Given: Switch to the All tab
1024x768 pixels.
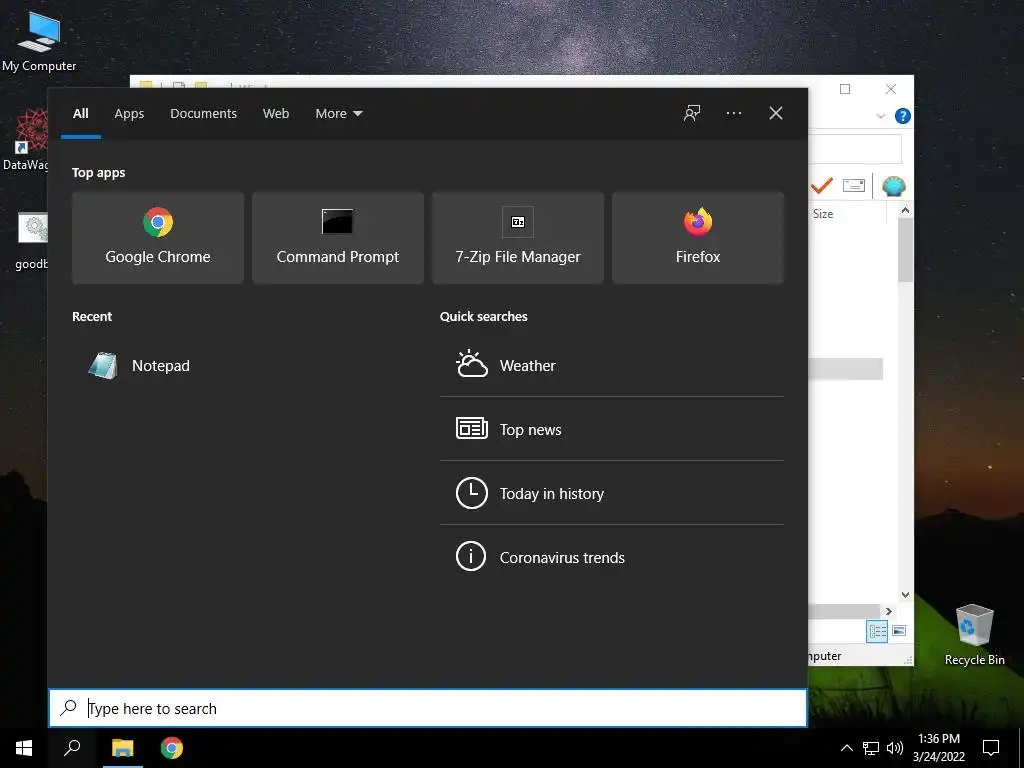Looking at the screenshot, I should [81, 114].
